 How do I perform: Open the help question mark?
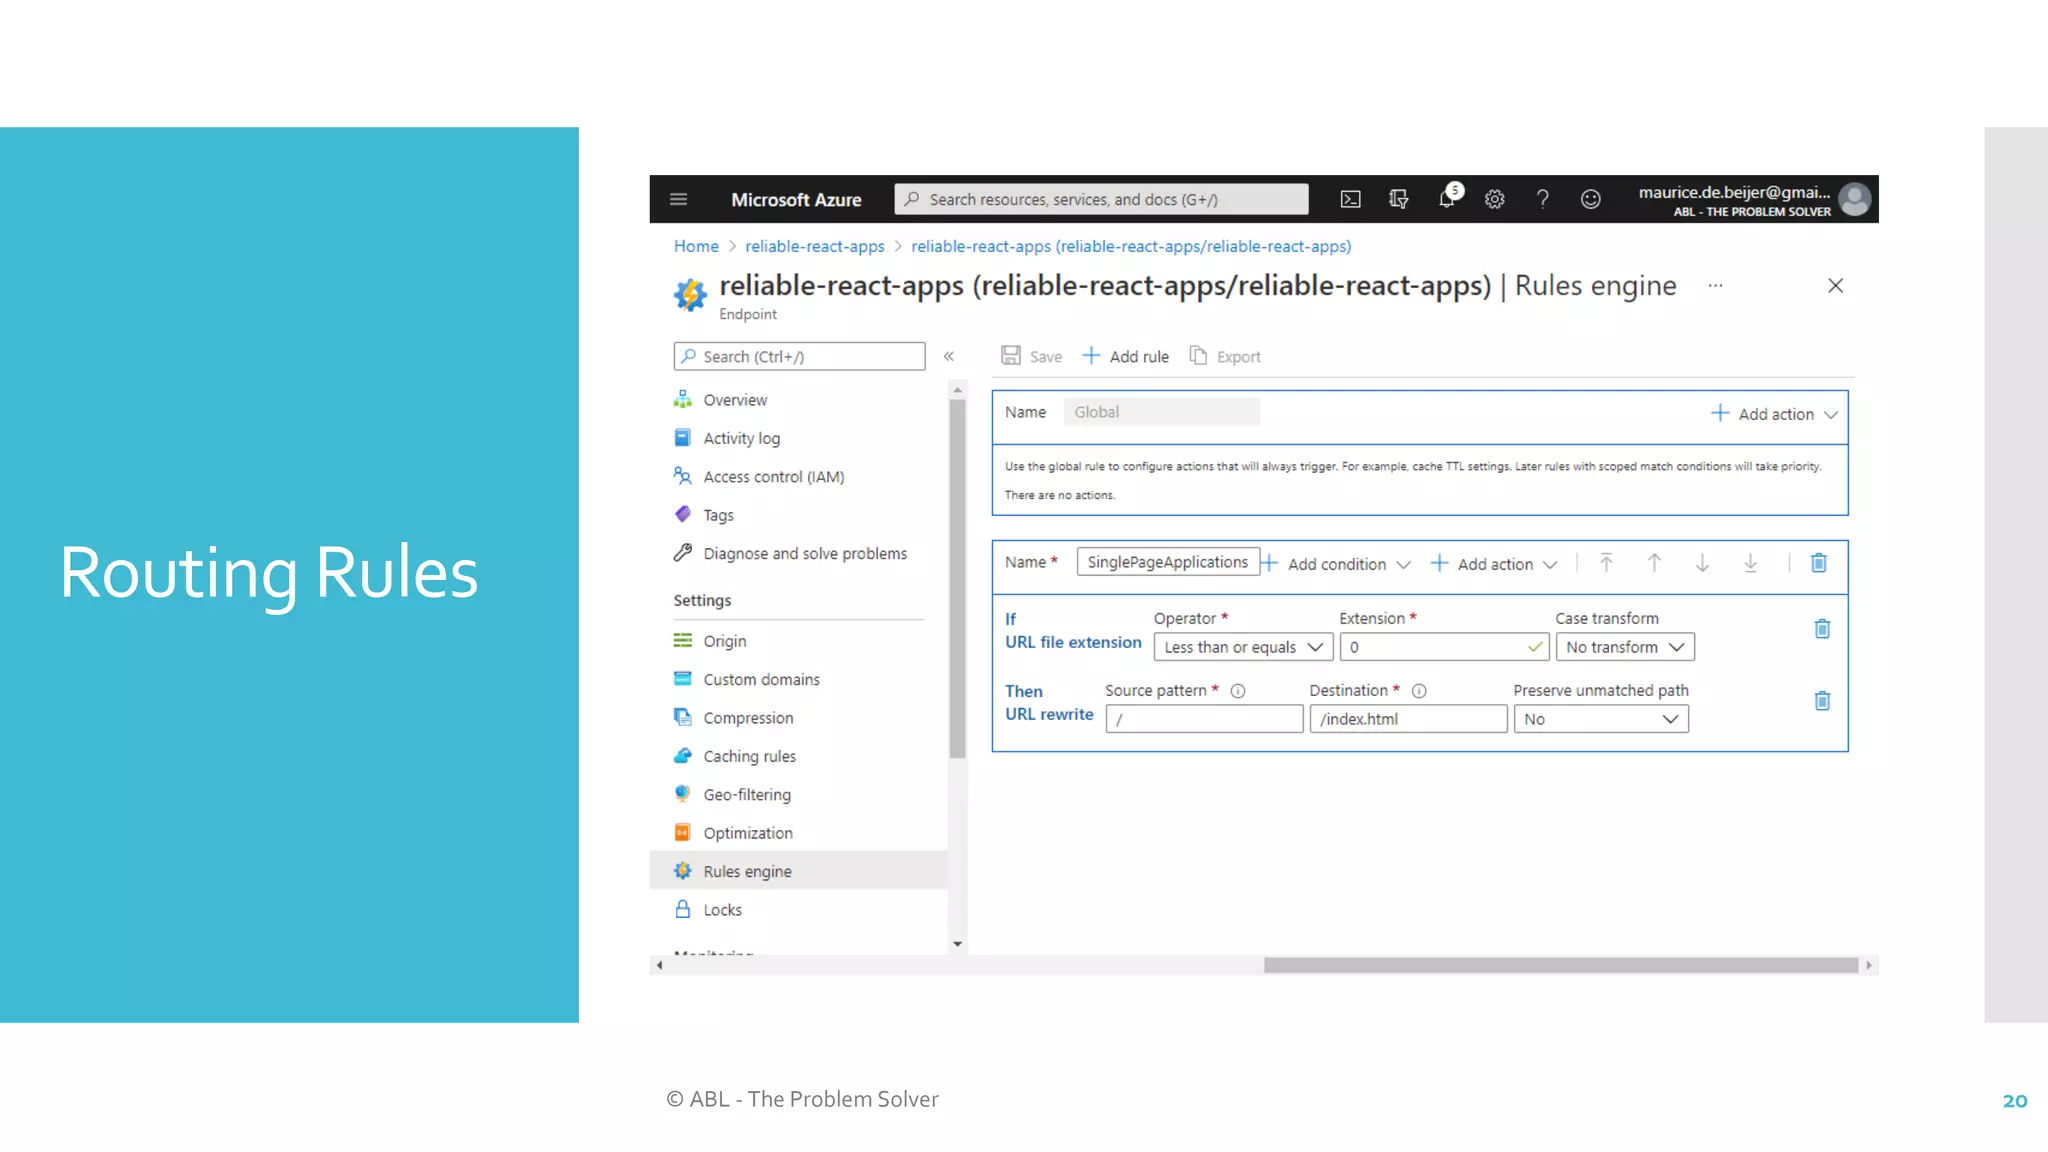point(1542,199)
